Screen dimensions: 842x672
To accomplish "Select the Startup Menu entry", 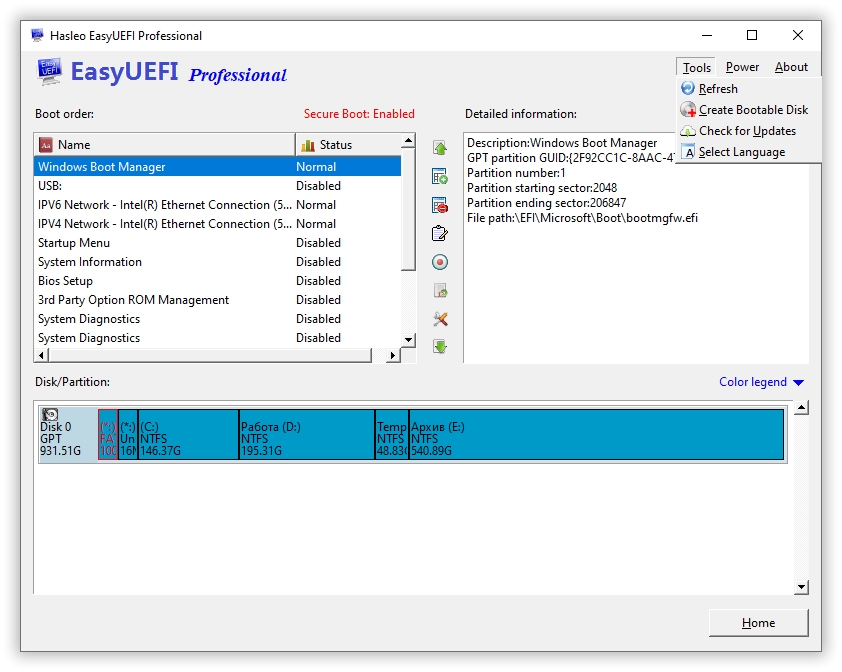I will click(217, 243).
